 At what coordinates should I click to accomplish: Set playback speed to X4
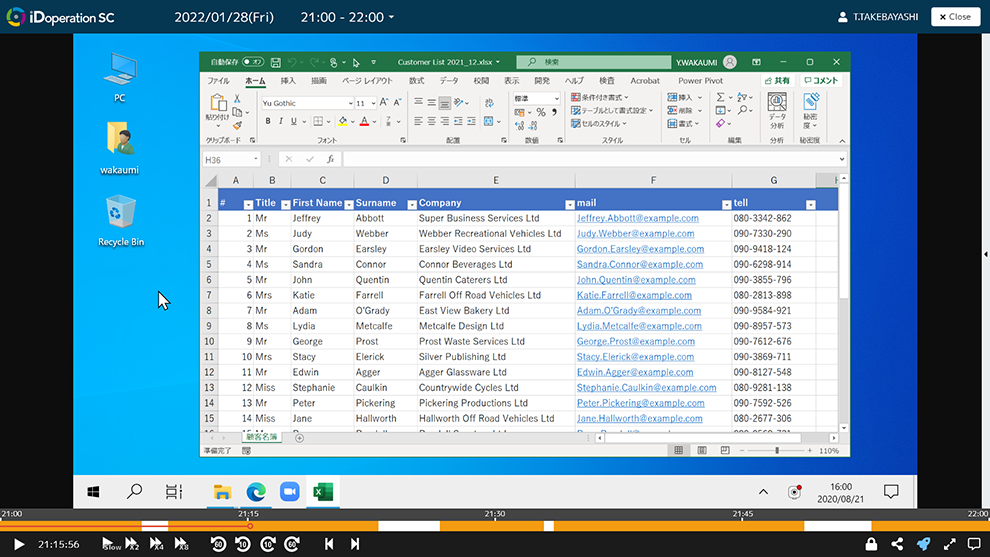coord(157,544)
